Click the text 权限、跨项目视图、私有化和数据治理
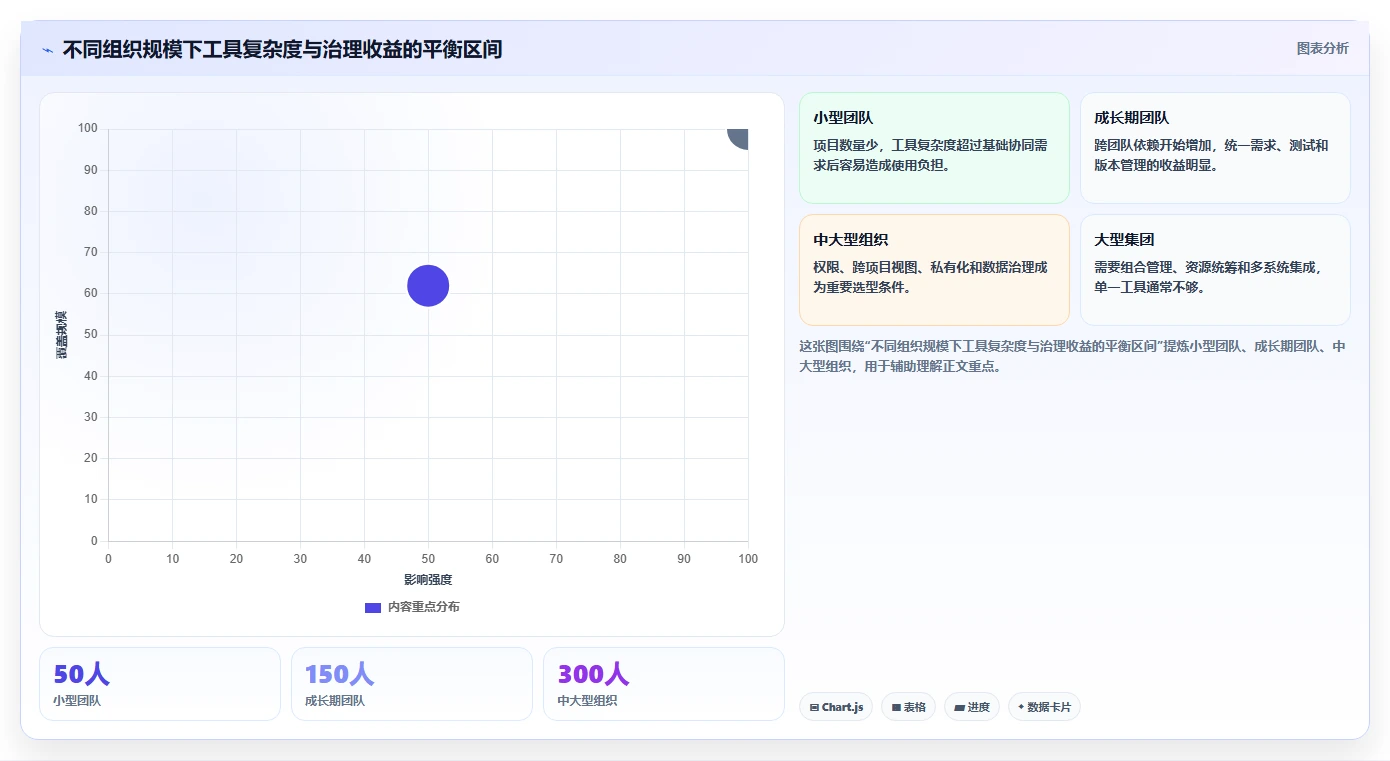 [x=931, y=277]
